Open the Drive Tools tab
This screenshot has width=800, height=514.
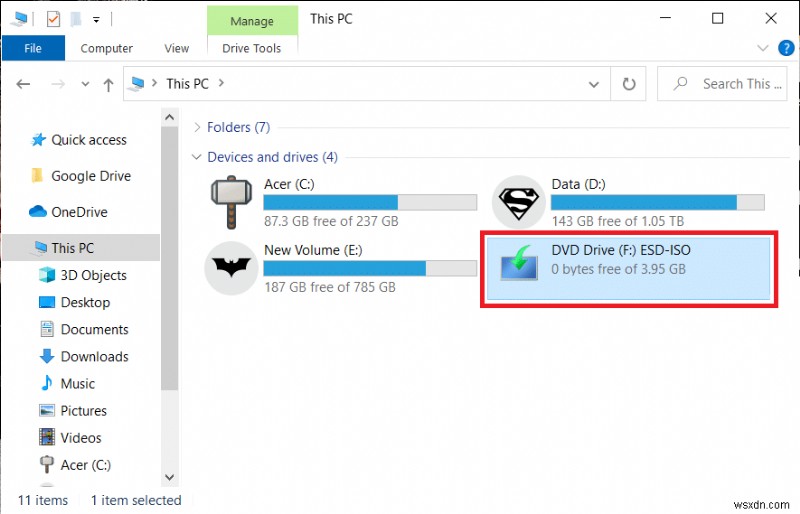pos(252,48)
